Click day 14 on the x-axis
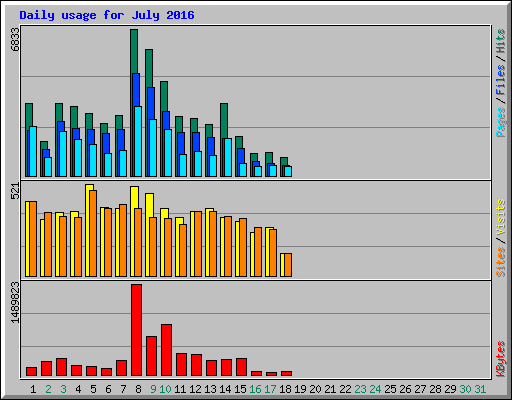This screenshot has width=512, height=400. 225,389
